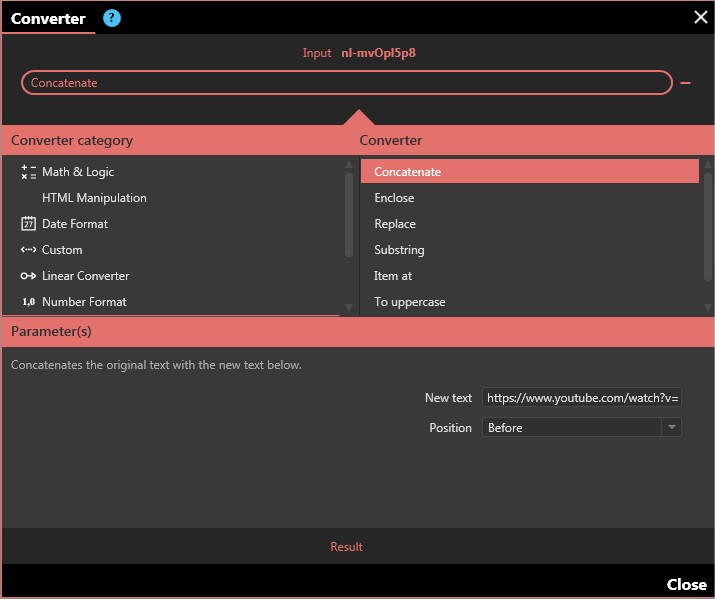715x599 pixels.
Task: Pick the Linear Converter arrow icon
Action: [28, 276]
